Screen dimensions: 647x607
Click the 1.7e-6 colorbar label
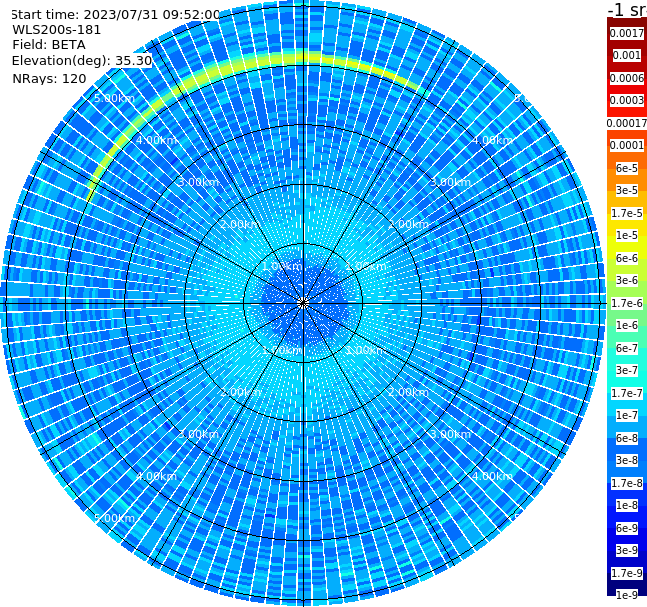tap(627, 303)
